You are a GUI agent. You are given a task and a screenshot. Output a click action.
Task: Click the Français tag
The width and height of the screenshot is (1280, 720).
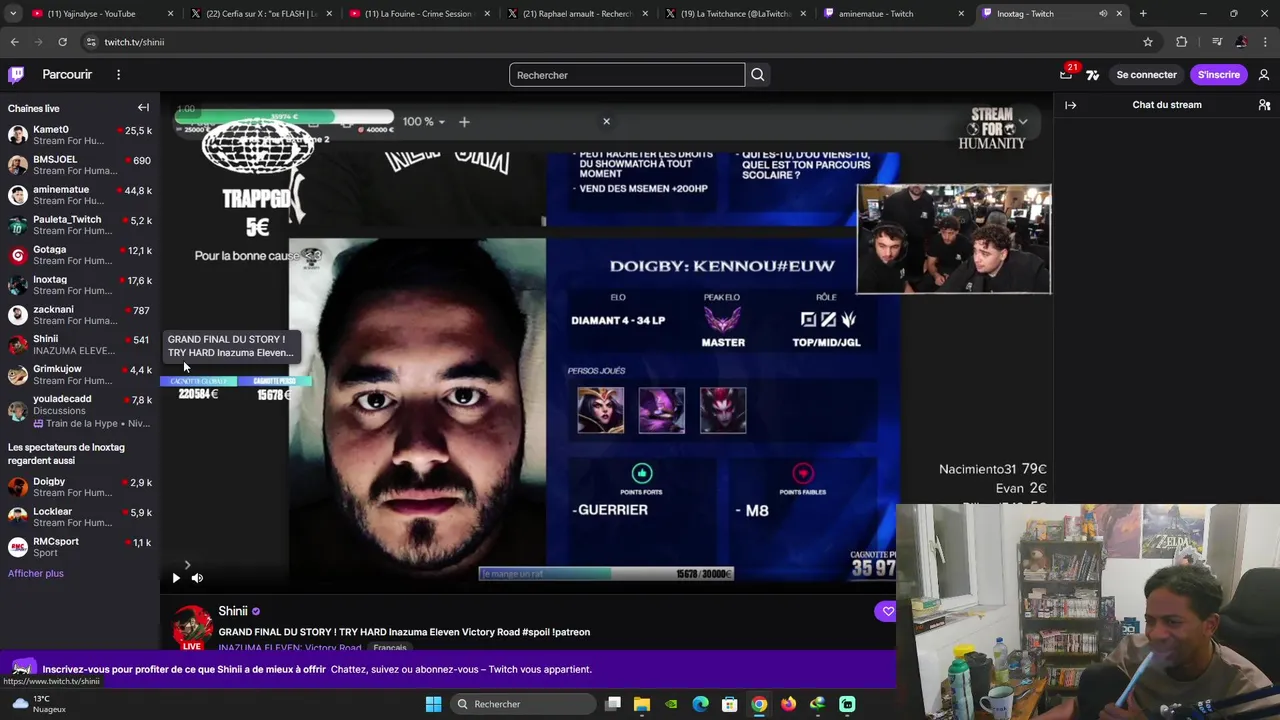tap(390, 648)
